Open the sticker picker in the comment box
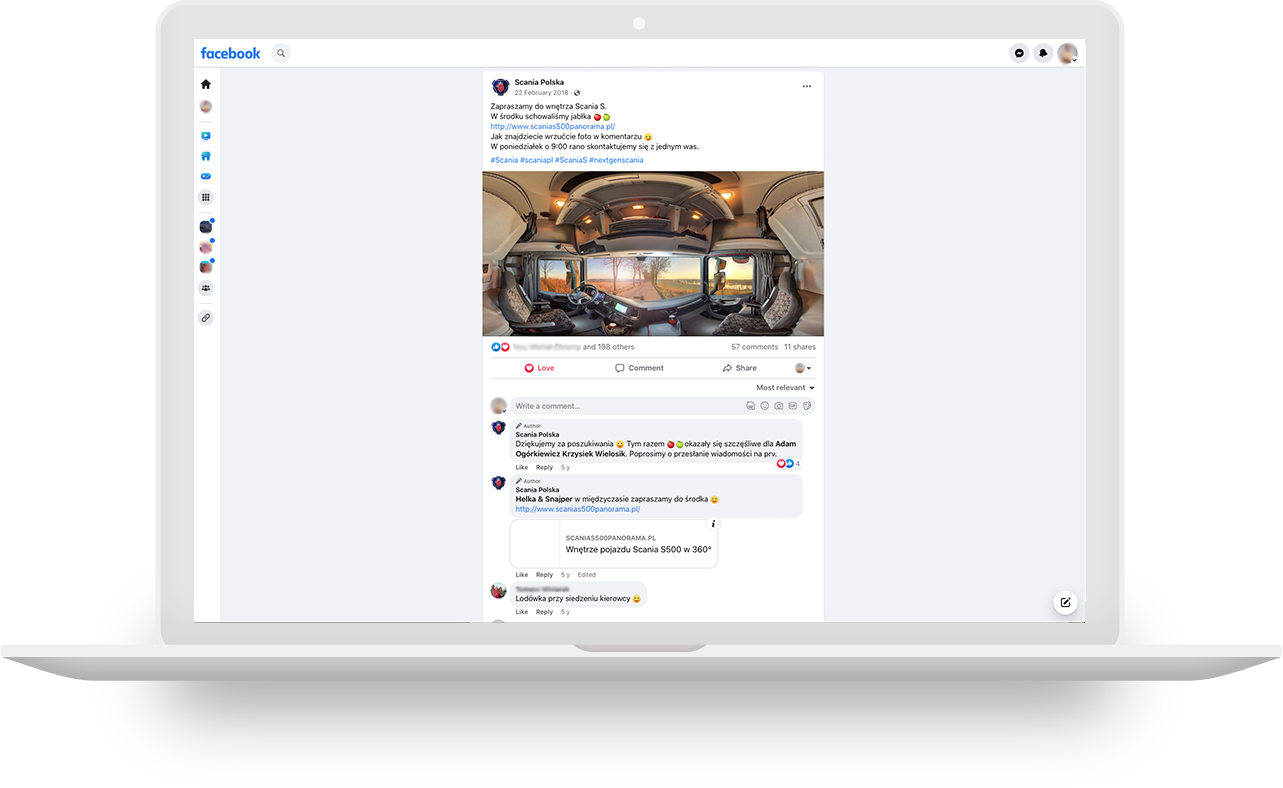 point(807,406)
